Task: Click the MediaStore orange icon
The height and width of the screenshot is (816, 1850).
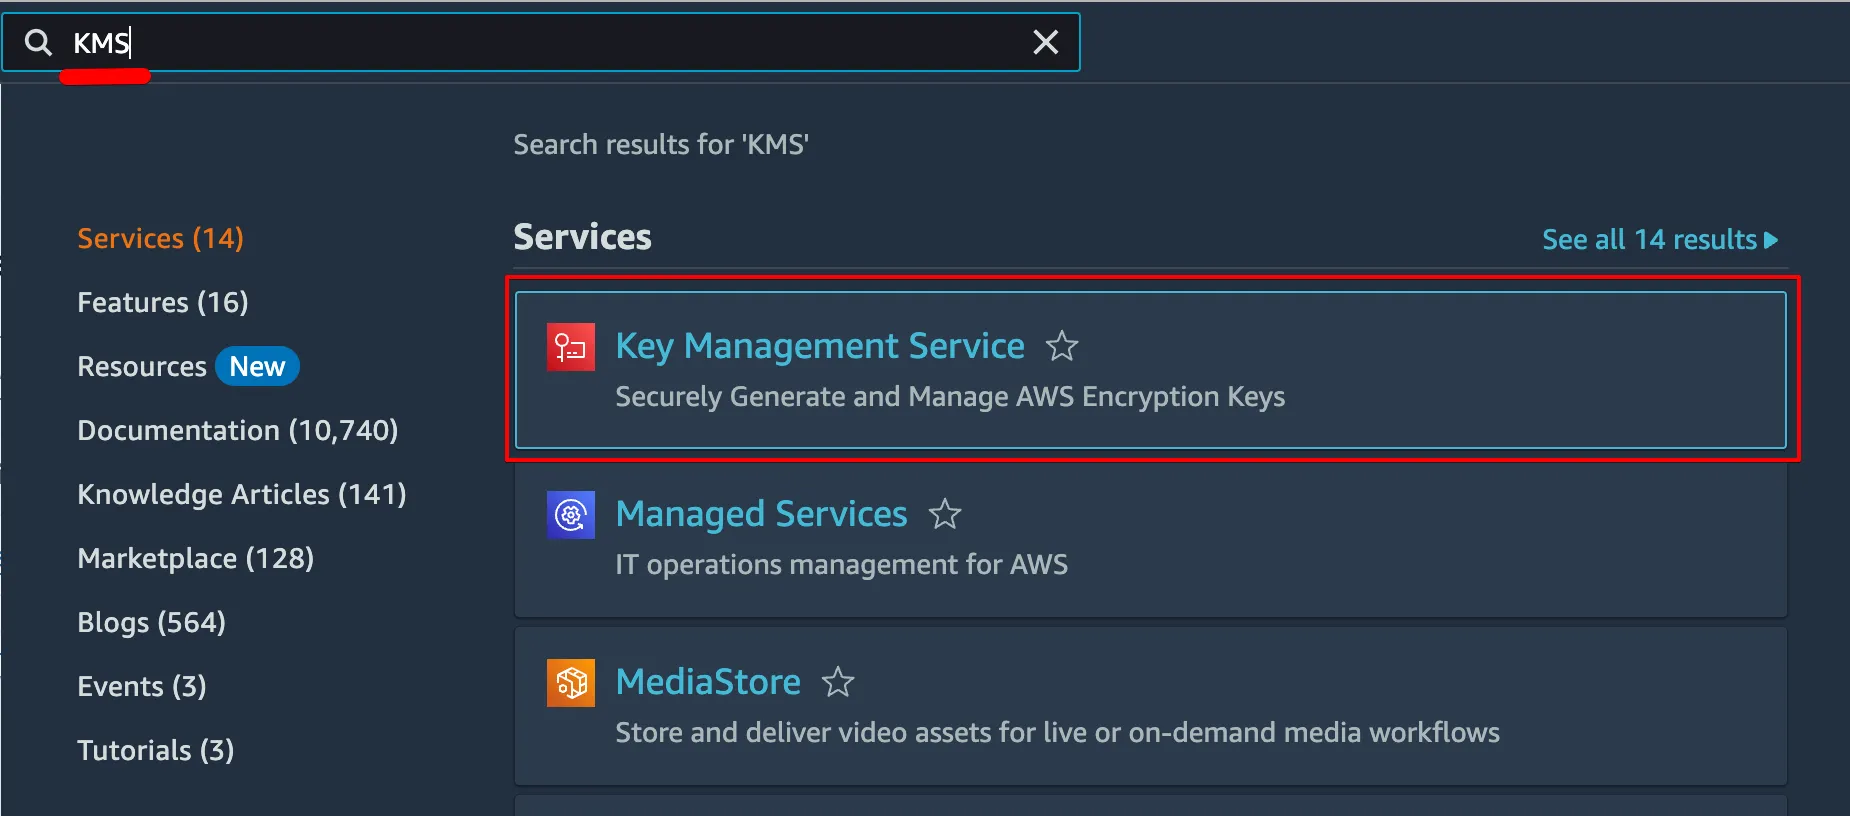Action: pos(571,683)
